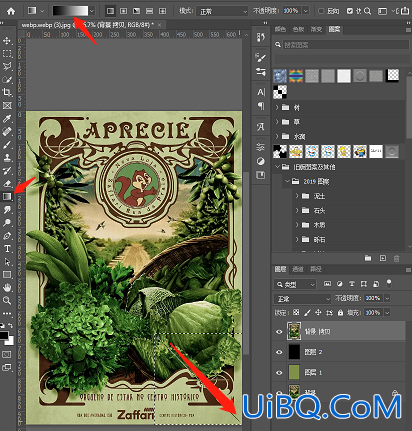
Task: Select the Pen tool
Action: click(x=7, y=236)
